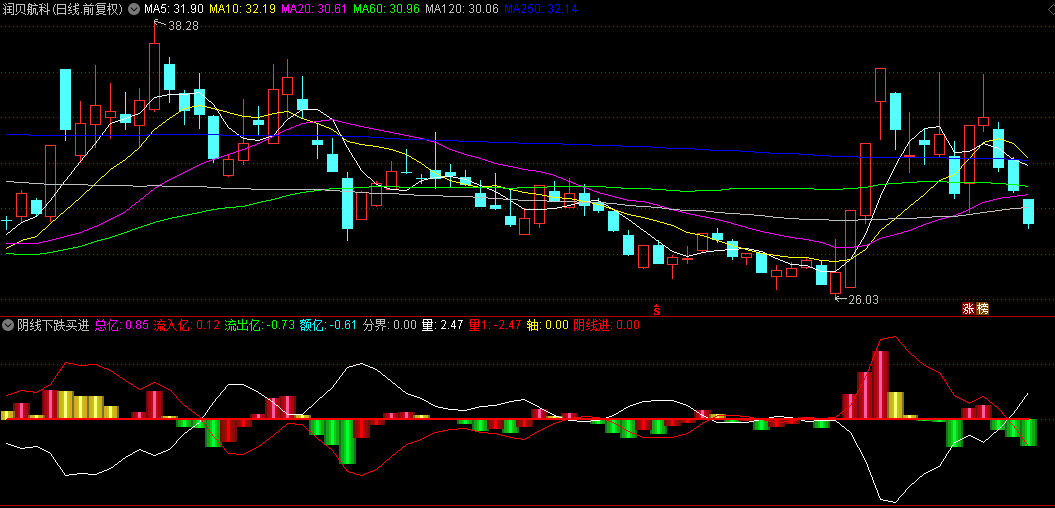Click the 额亿: -0.61 value
The width and height of the screenshot is (1055, 508).
pos(328,326)
